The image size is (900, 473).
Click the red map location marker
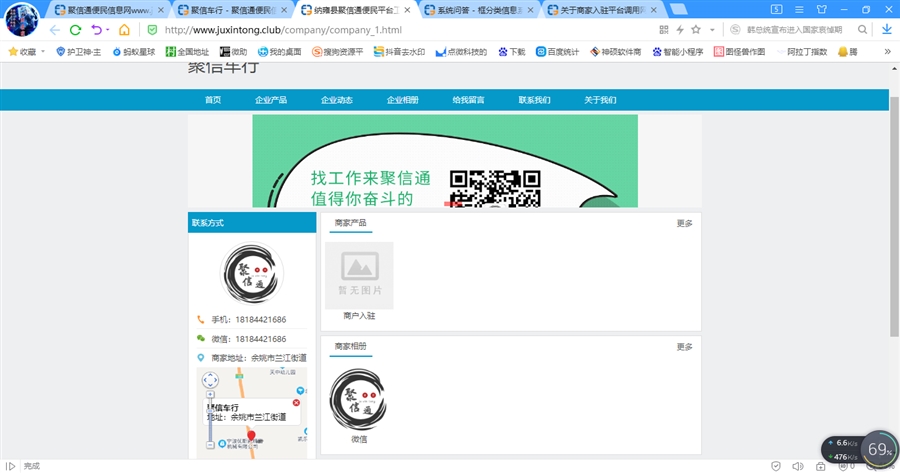251,436
